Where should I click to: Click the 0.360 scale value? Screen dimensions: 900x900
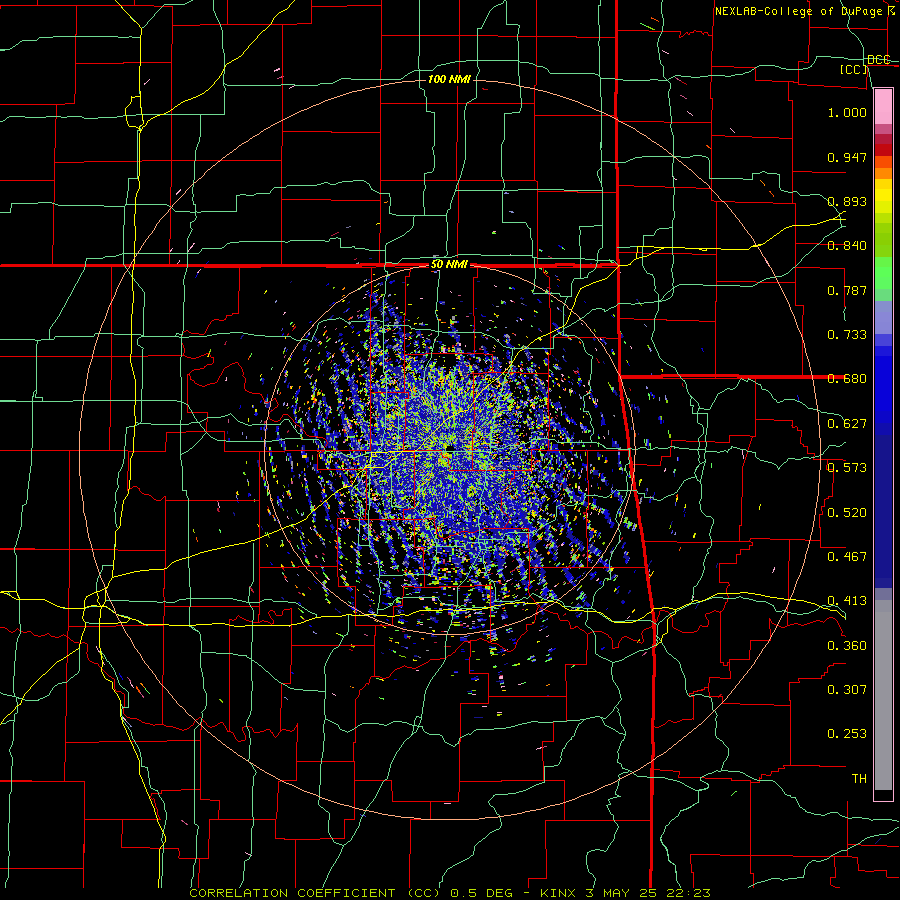pyautogui.click(x=847, y=646)
